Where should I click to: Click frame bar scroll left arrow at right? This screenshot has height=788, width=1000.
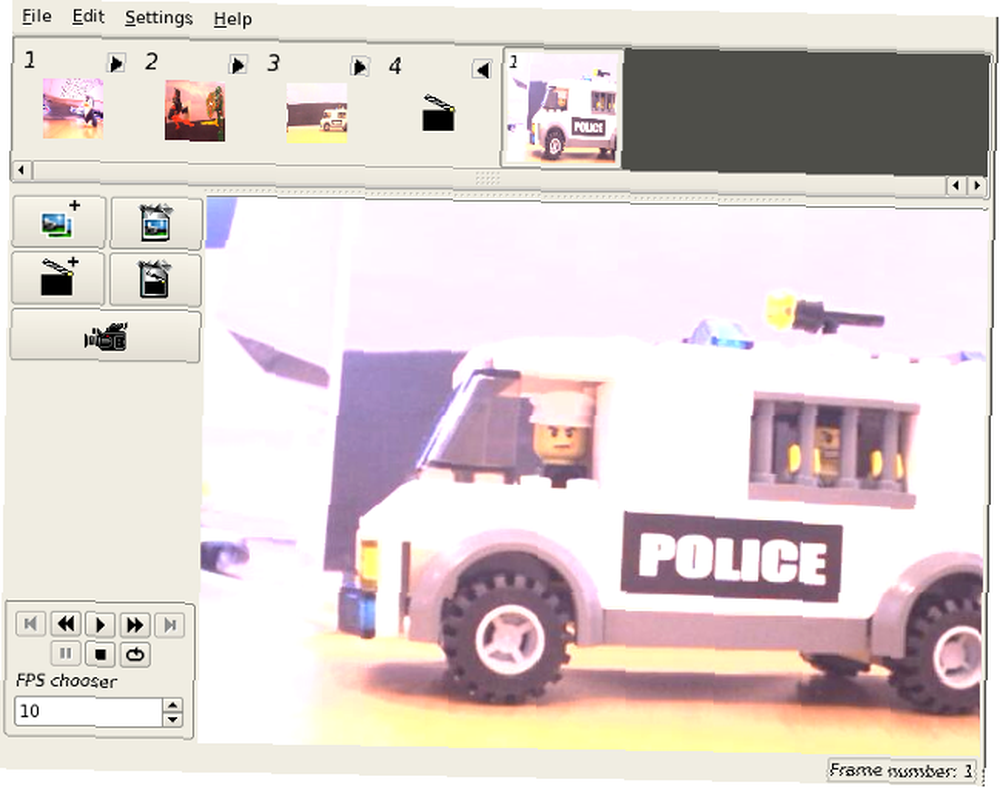pyautogui.click(x=955, y=186)
